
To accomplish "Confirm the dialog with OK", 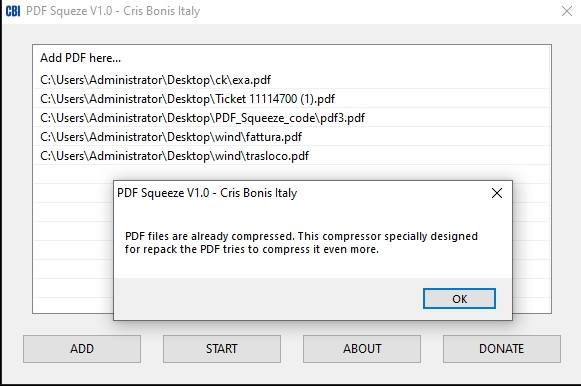I will click(459, 299).
